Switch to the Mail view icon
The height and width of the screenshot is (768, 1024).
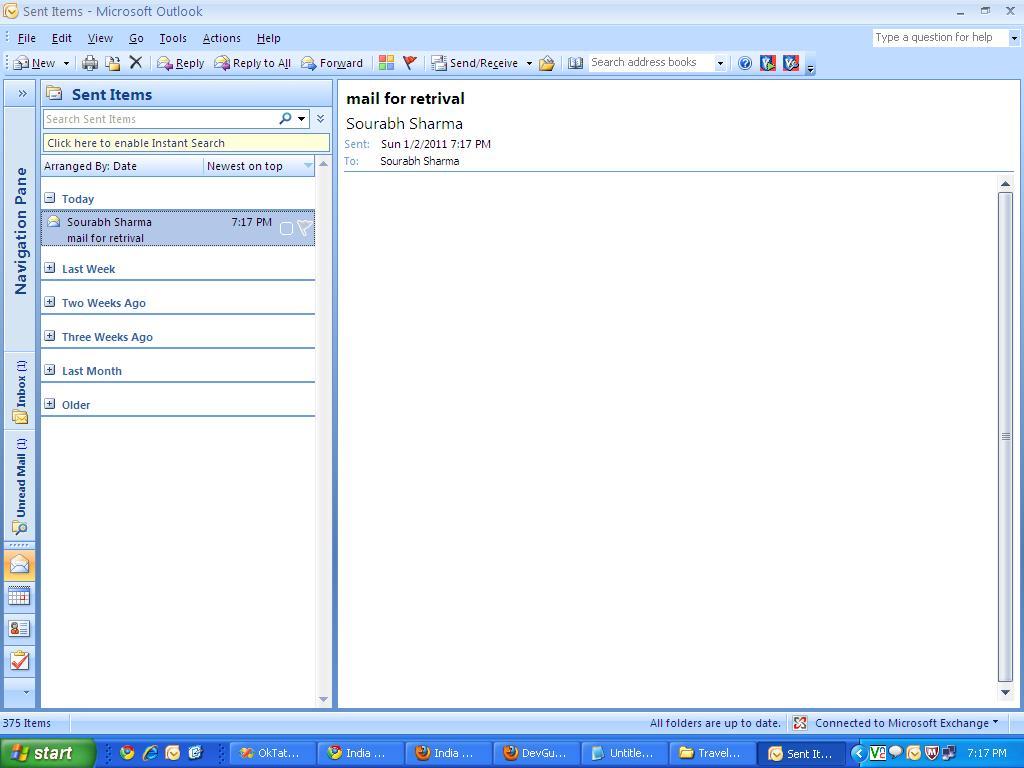20,564
